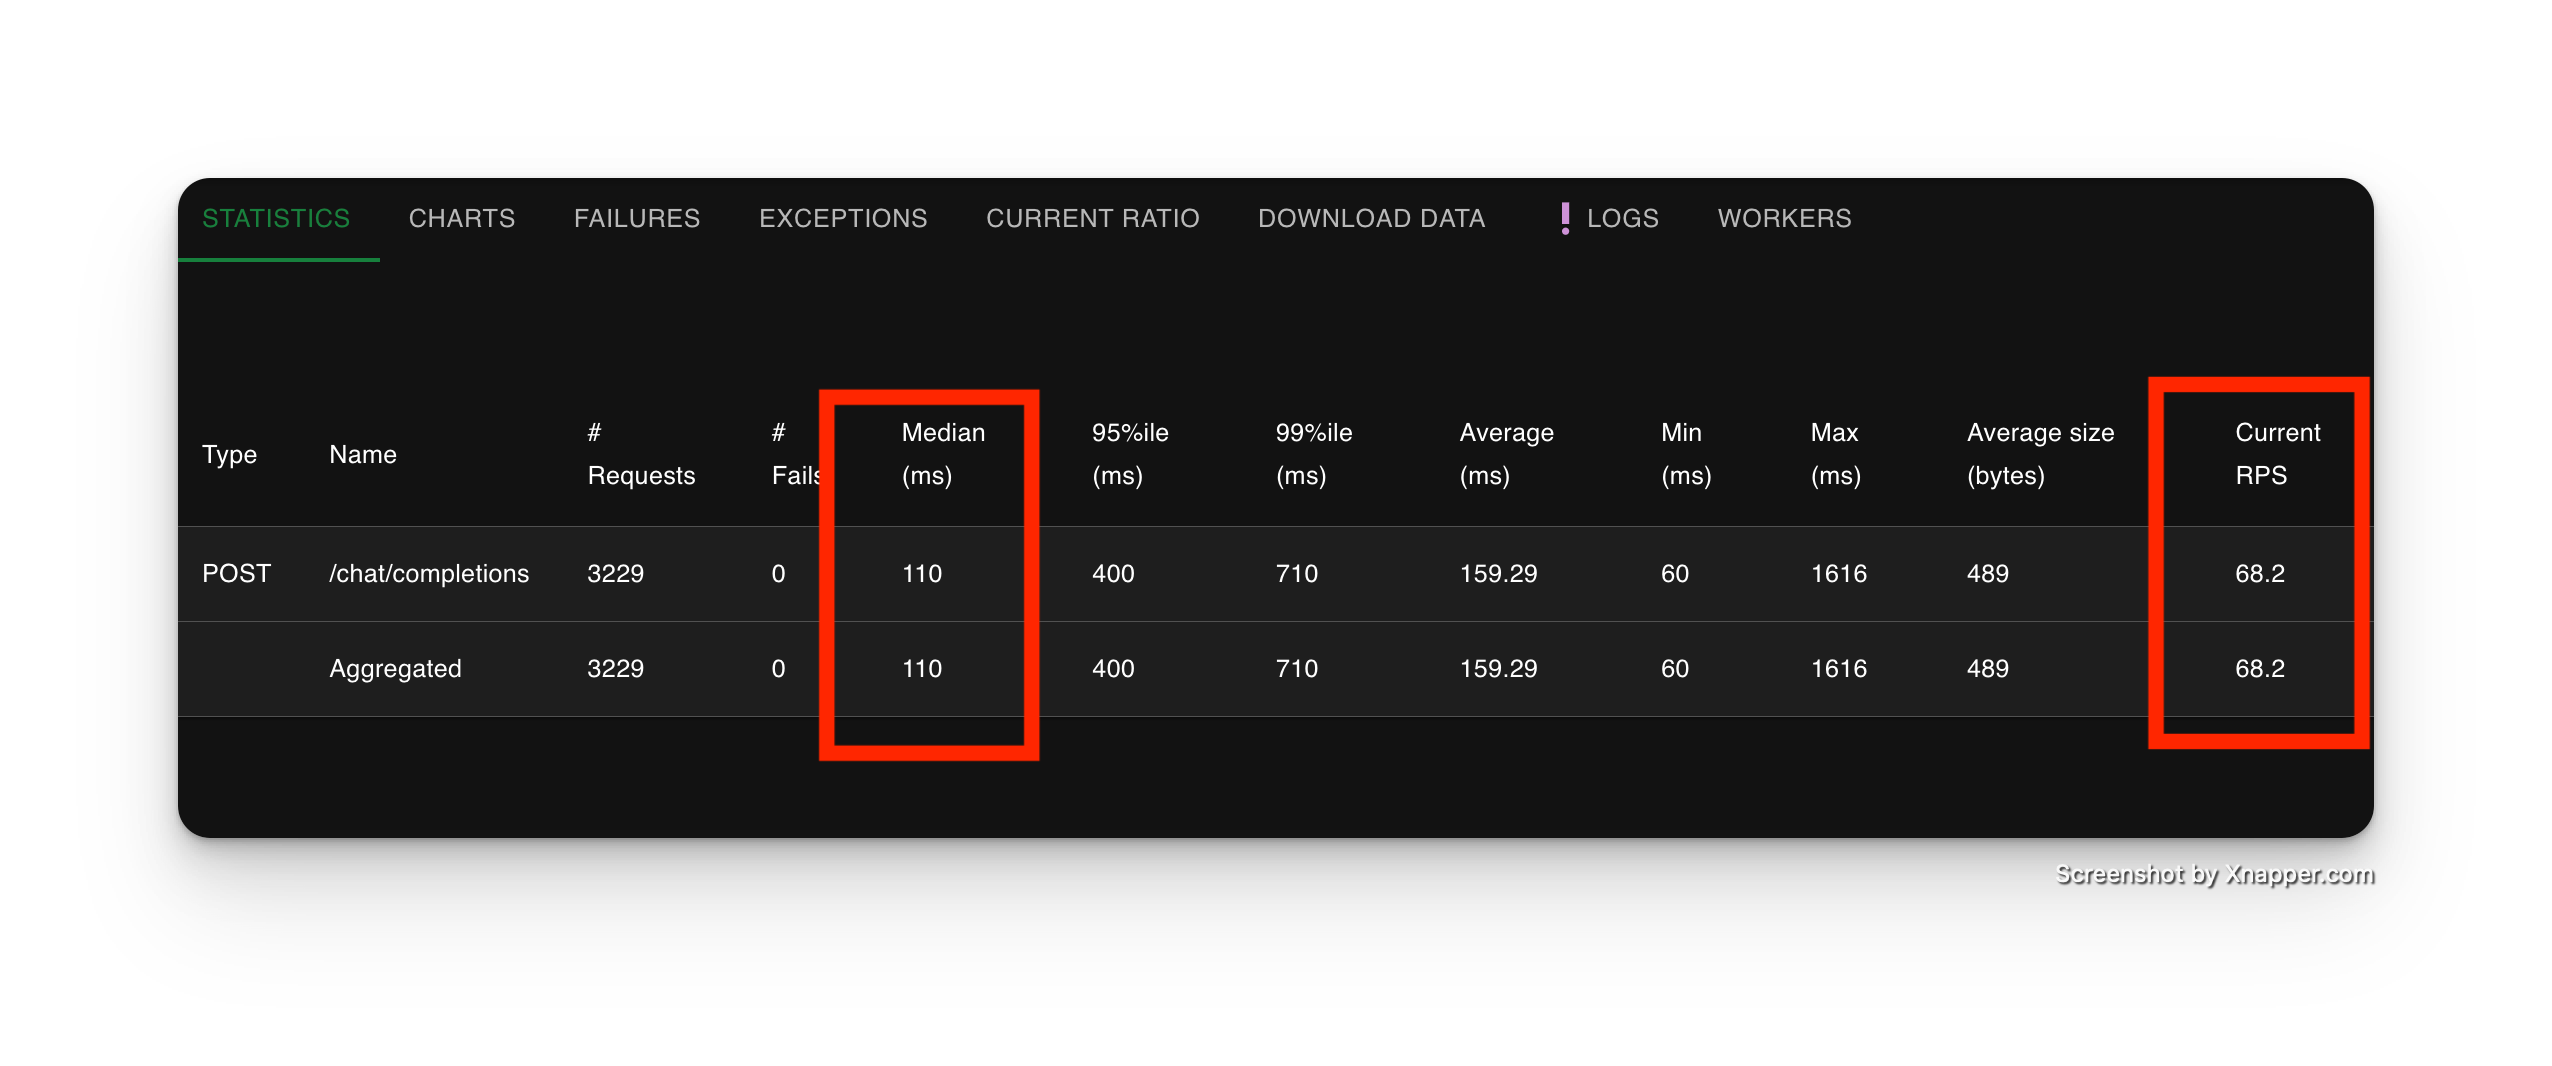Sort table by Name column header
The image size is (2552, 1066).
(363, 454)
